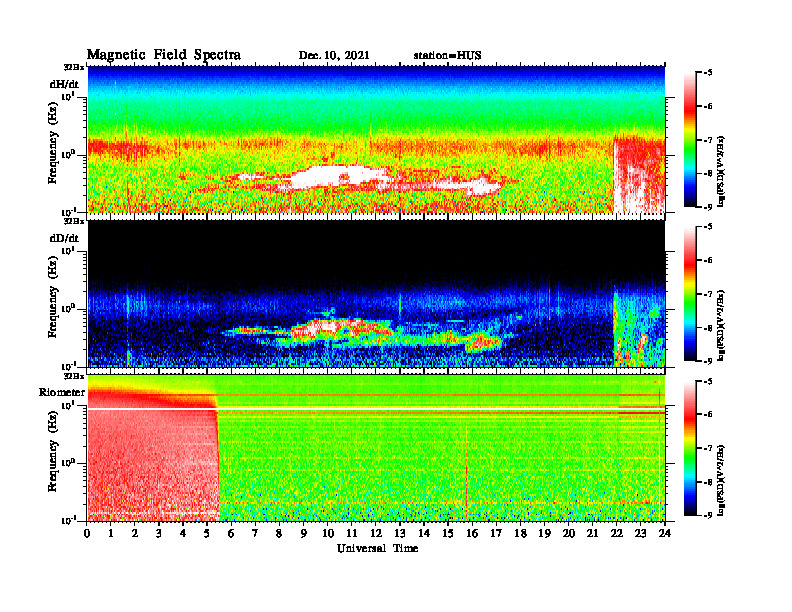Click hour 4 on Universal Time axis
The image size is (792, 612).
(183, 533)
